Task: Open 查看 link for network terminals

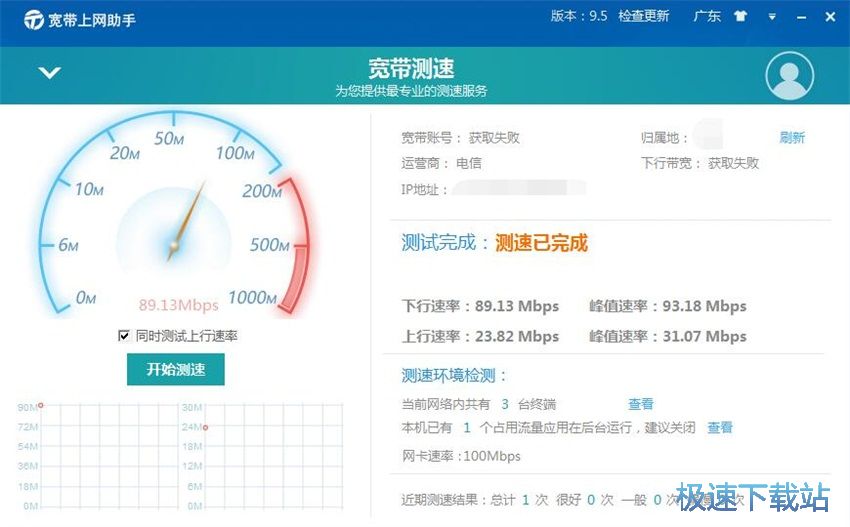Action: (641, 404)
